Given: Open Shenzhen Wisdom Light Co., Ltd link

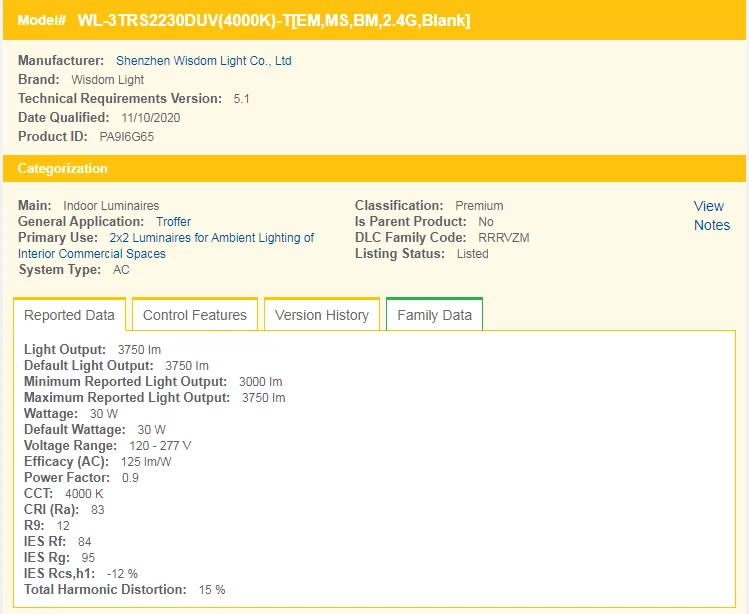Looking at the screenshot, I should coord(204,61).
